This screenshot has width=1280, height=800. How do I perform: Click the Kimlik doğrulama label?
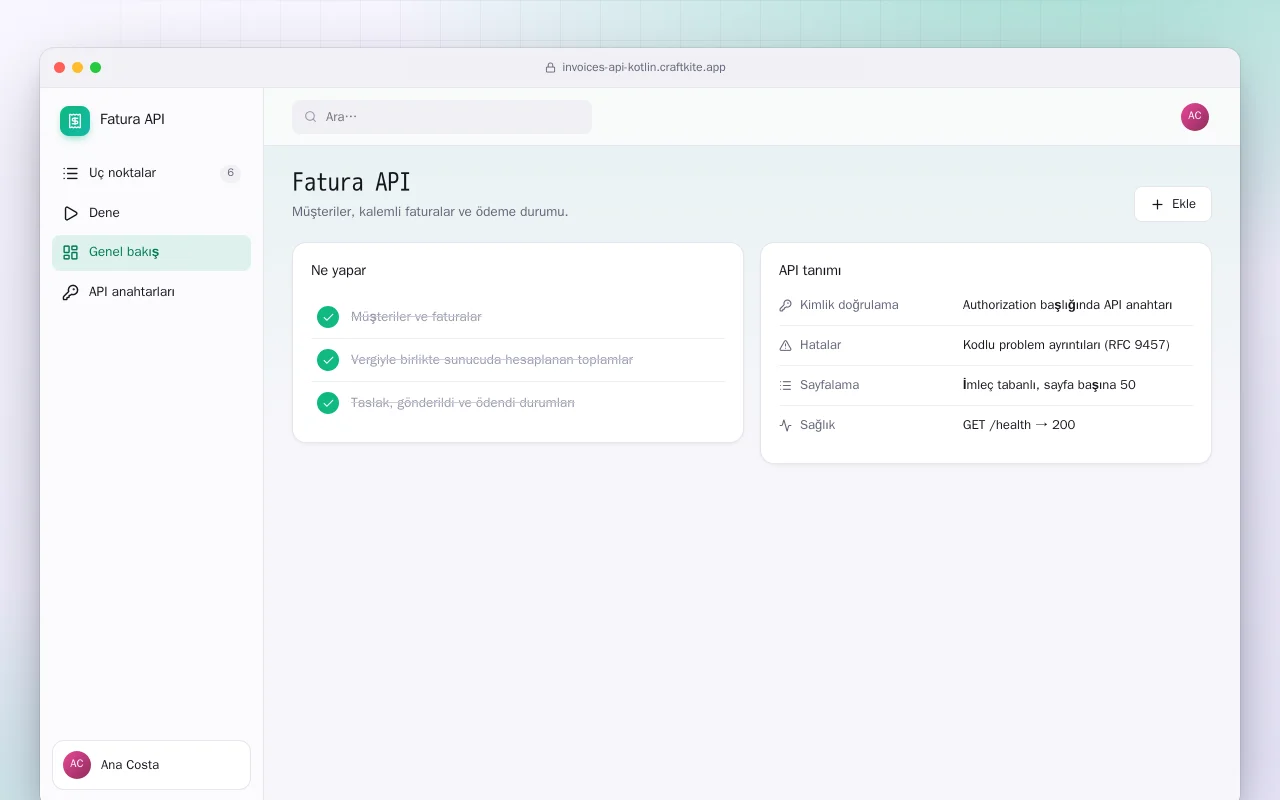point(849,305)
